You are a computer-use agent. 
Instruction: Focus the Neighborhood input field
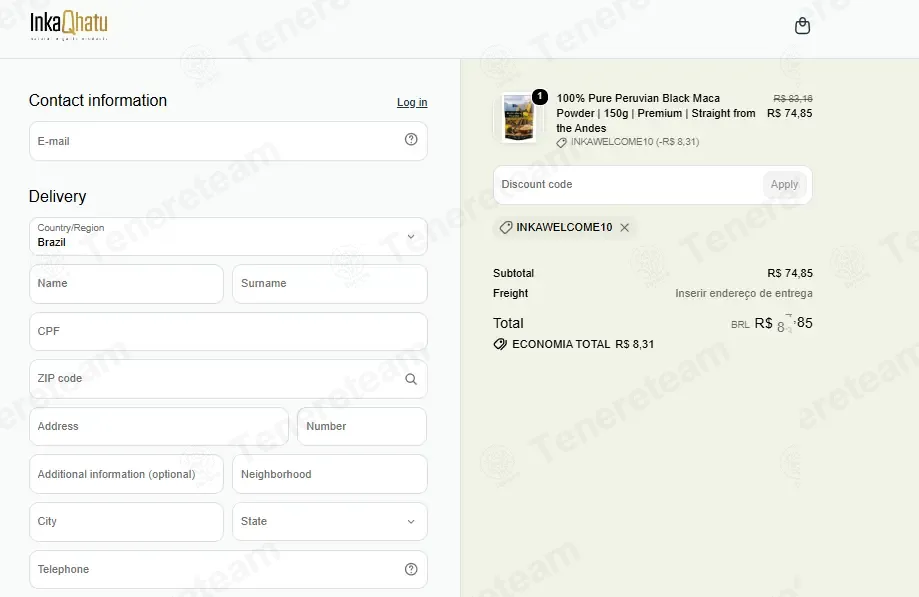[x=330, y=474]
